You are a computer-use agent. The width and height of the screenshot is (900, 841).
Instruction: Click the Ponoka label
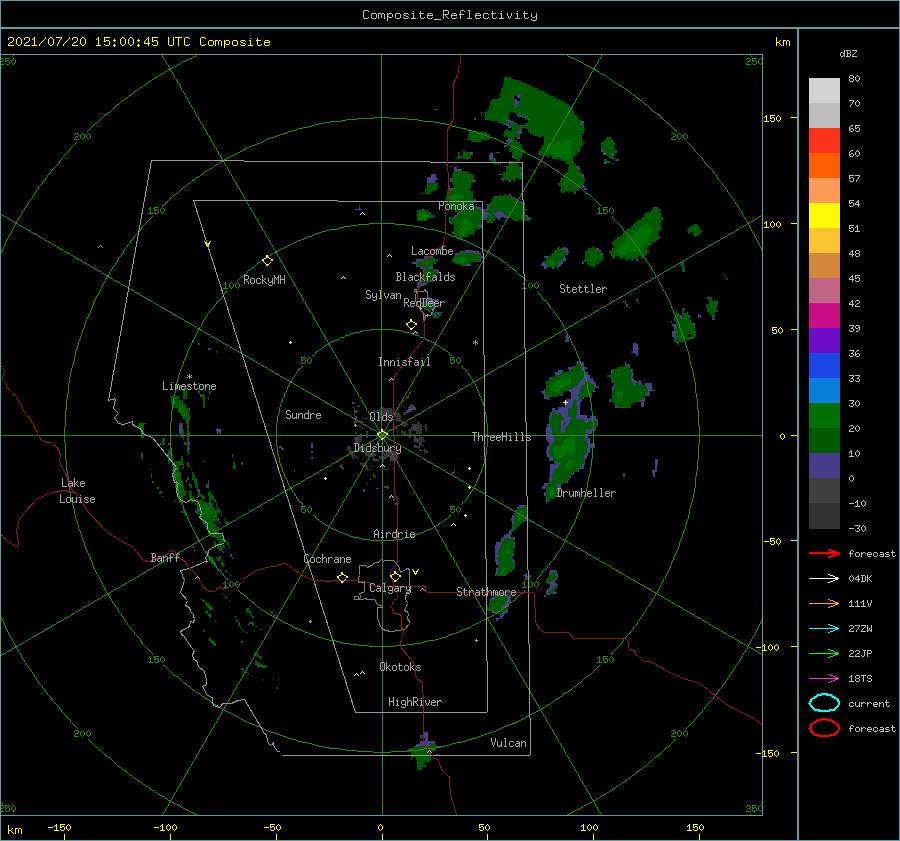[456, 206]
